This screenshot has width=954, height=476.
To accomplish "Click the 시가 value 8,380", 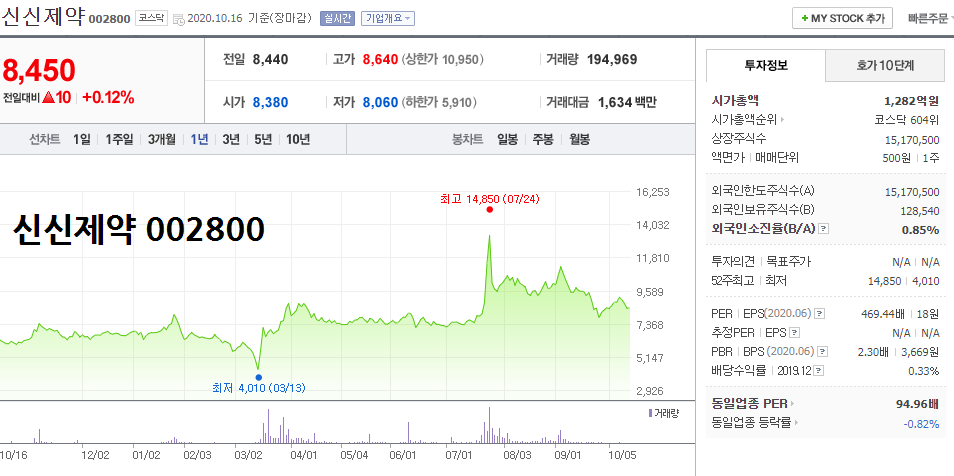I will click(271, 102).
